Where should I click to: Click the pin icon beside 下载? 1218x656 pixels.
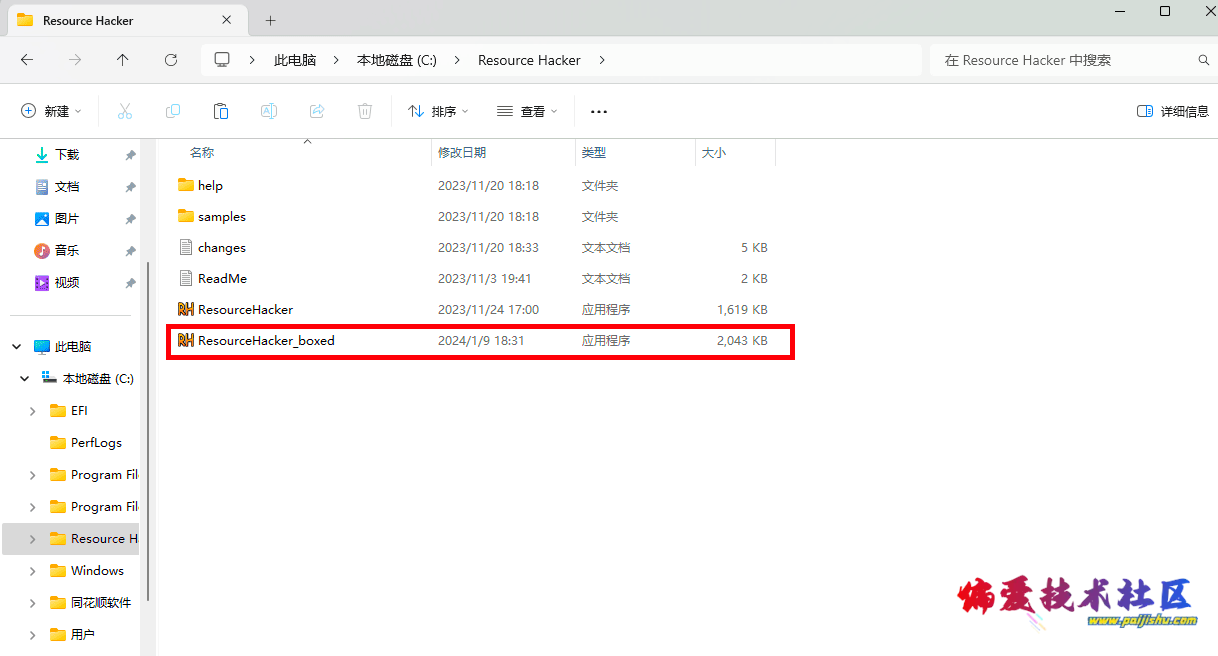click(x=130, y=155)
